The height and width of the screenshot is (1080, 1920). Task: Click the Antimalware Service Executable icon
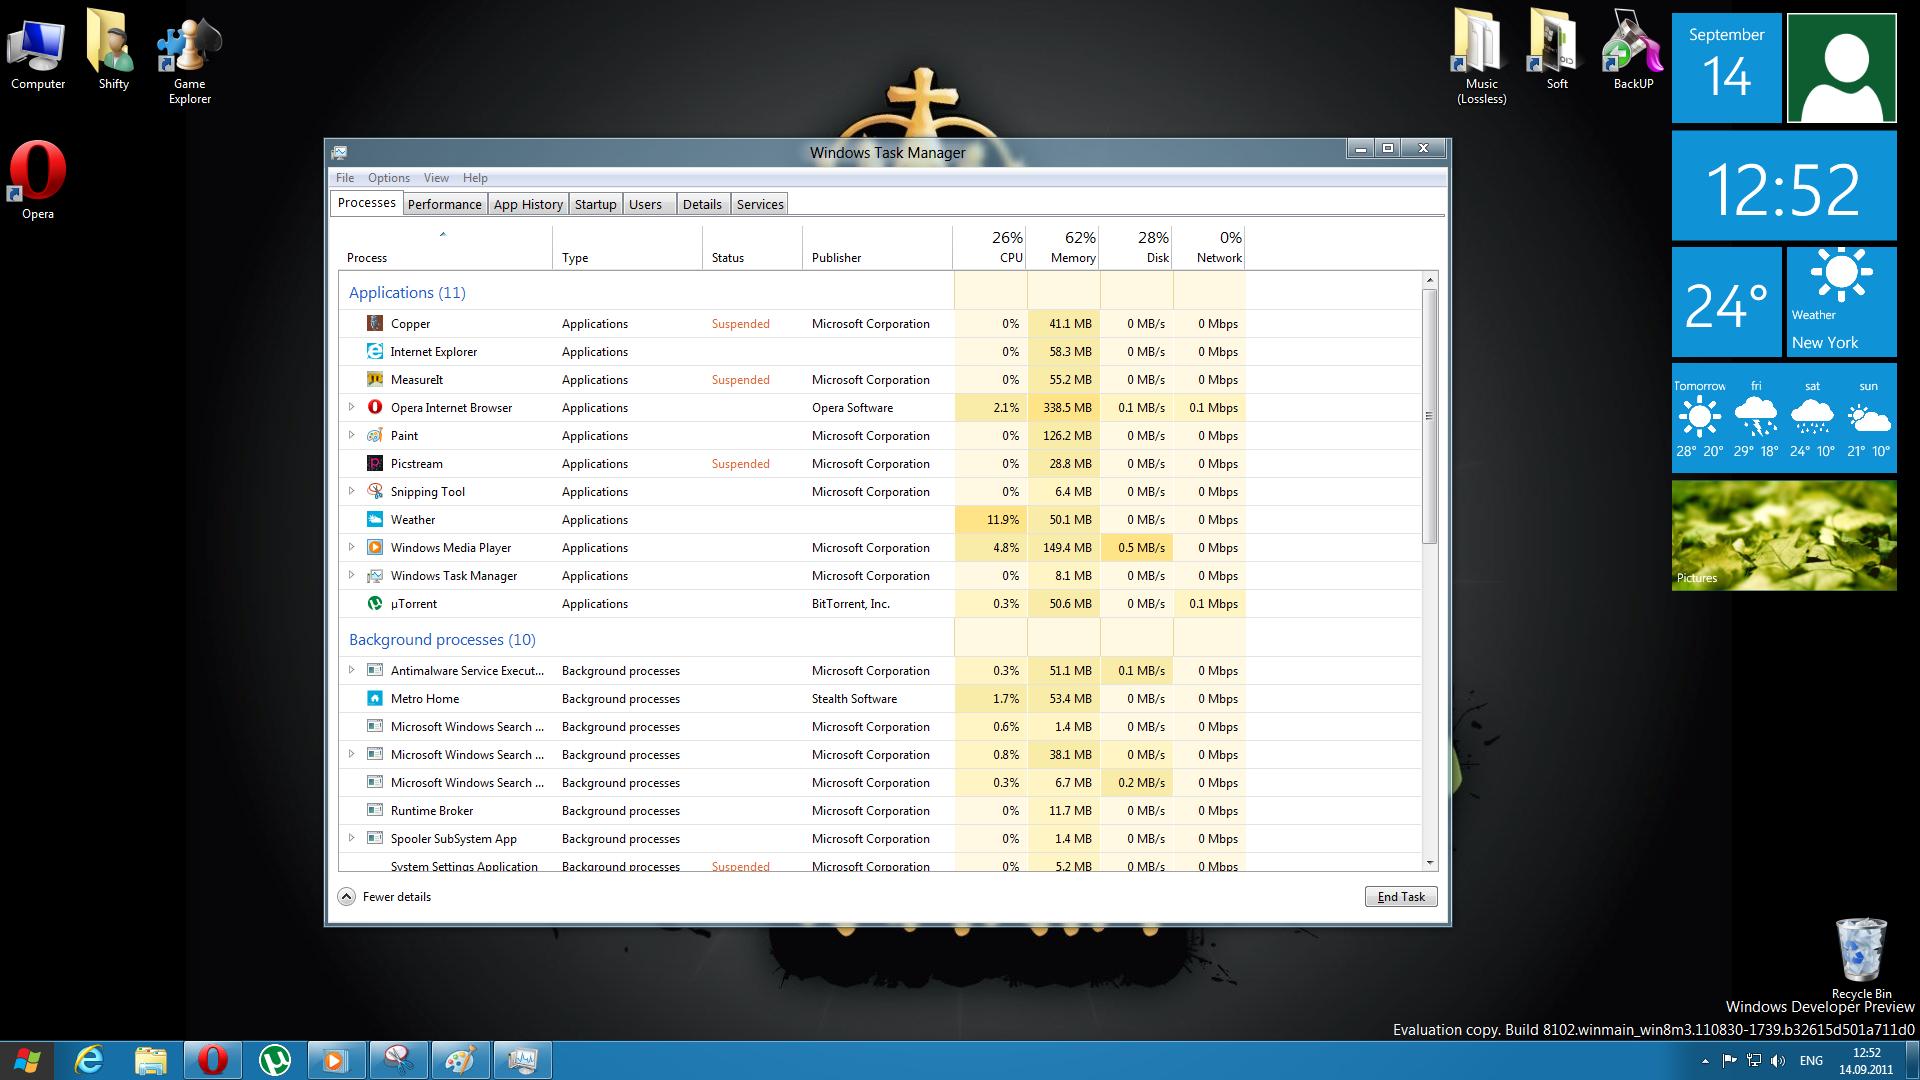pyautogui.click(x=375, y=670)
